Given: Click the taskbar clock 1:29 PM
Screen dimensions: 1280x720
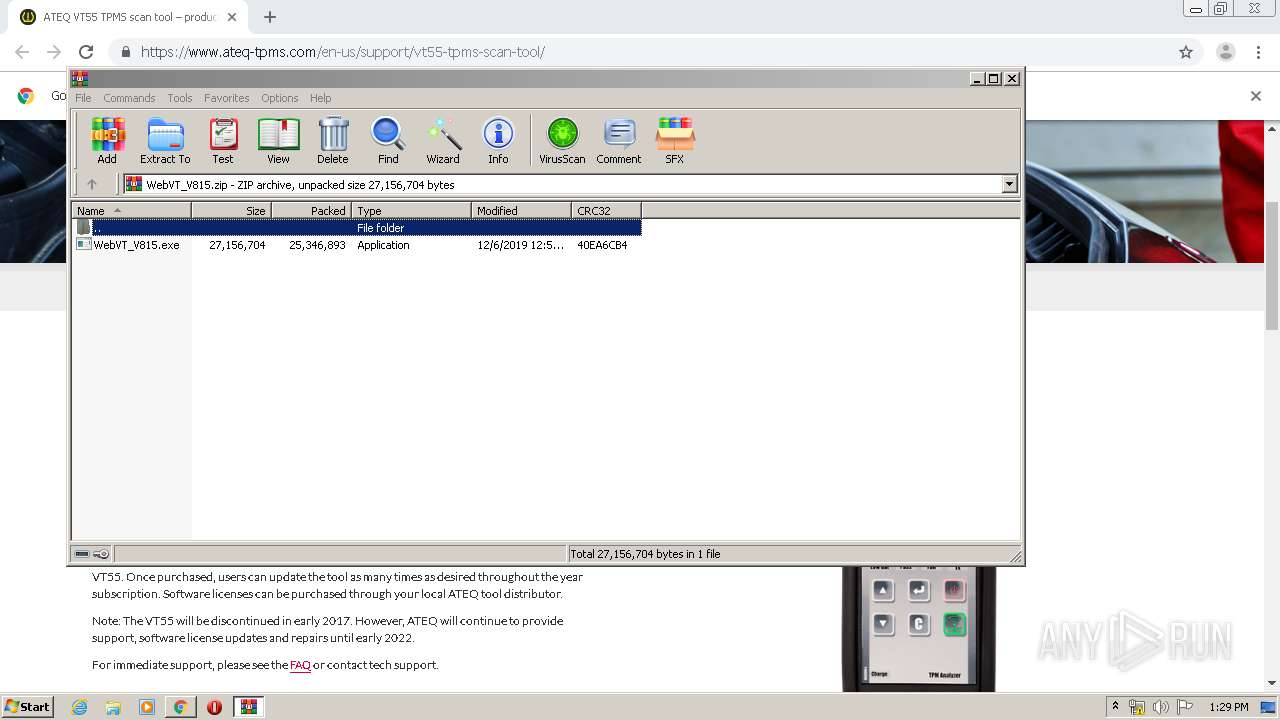Looking at the screenshot, I should pyautogui.click(x=1229, y=707).
